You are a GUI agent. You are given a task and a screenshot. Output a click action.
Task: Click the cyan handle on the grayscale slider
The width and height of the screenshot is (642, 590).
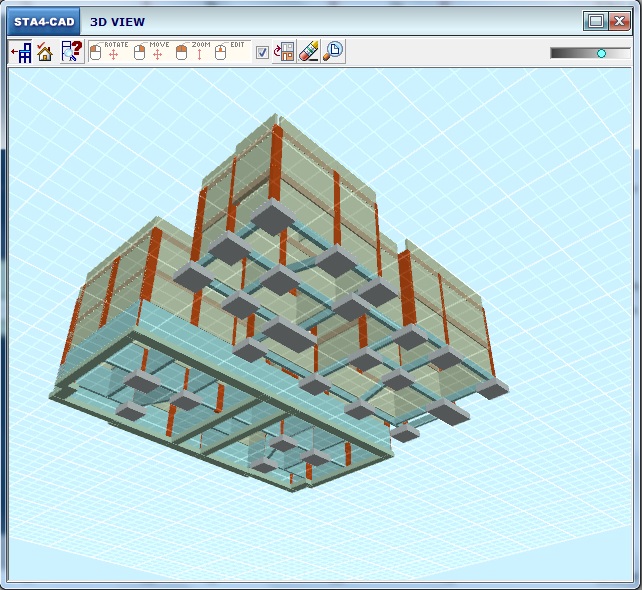[x=601, y=53]
